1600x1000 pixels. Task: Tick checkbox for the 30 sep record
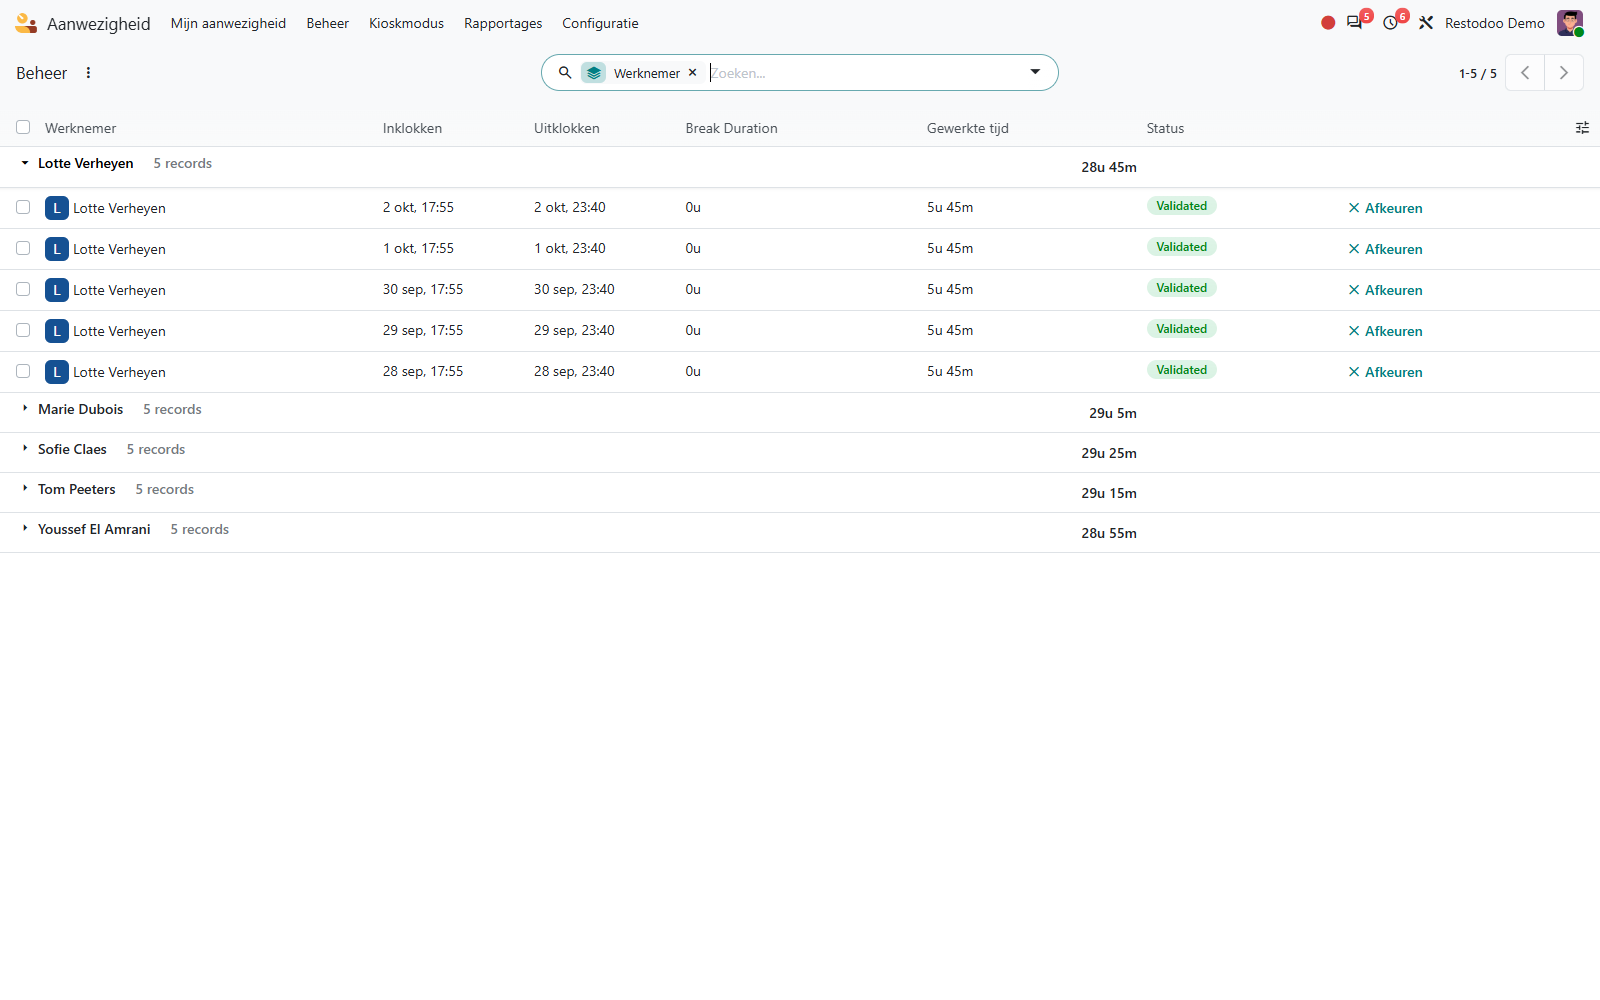click(23, 289)
